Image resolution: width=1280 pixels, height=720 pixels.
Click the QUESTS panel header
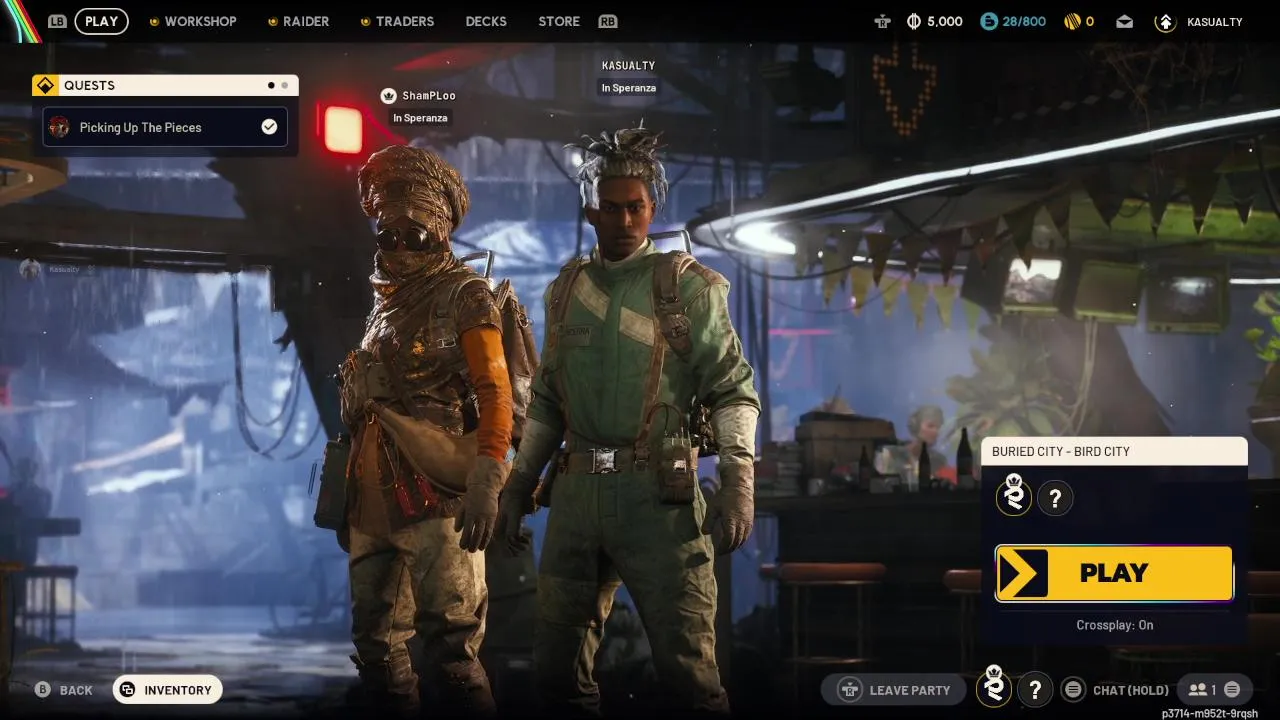point(165,86)
